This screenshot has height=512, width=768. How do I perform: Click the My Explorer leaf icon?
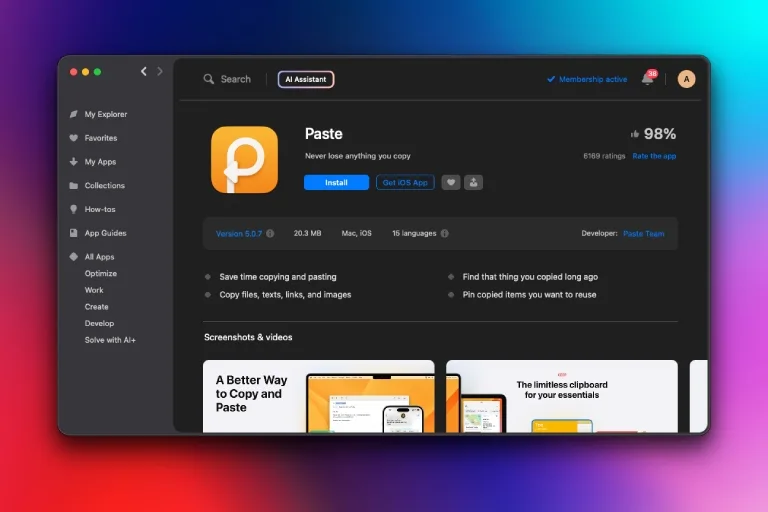(x=73, y=114)
